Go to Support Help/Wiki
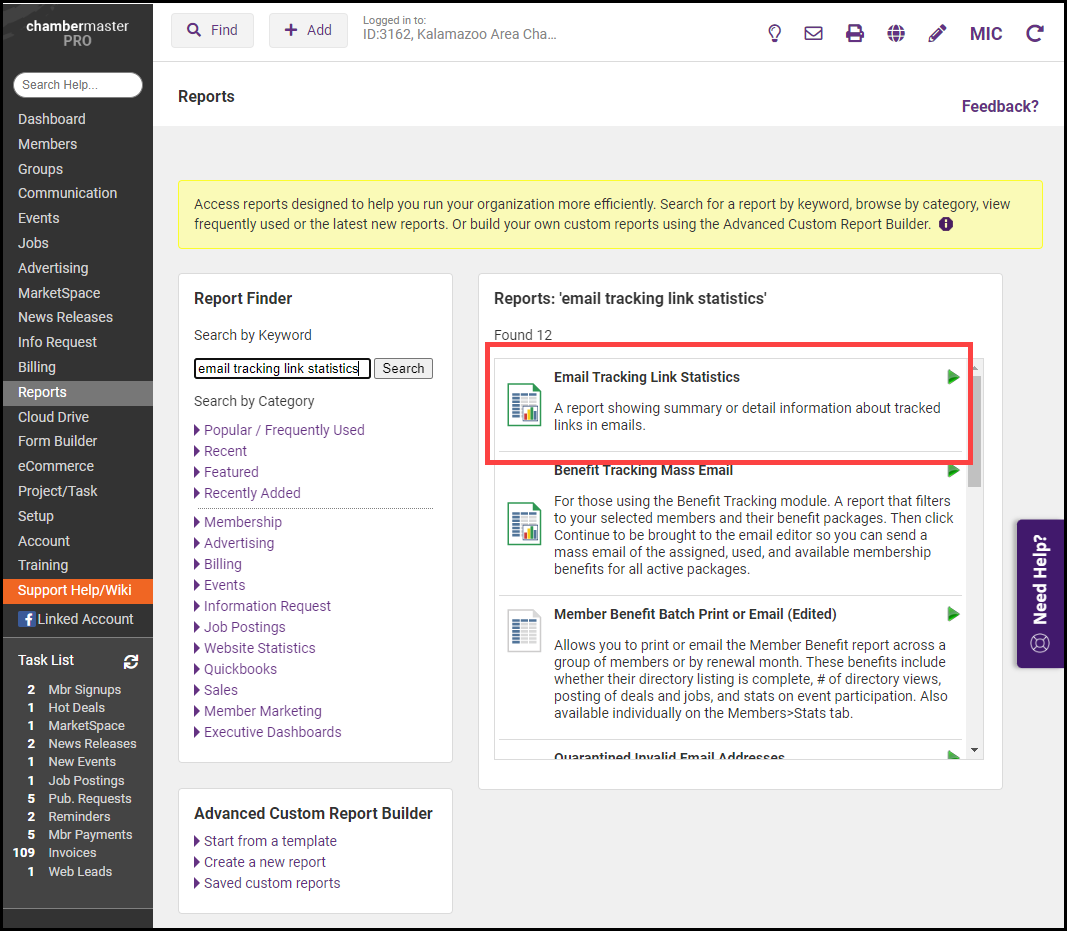The height and width of the screenshot is (931, 1067). pos(74,590)
